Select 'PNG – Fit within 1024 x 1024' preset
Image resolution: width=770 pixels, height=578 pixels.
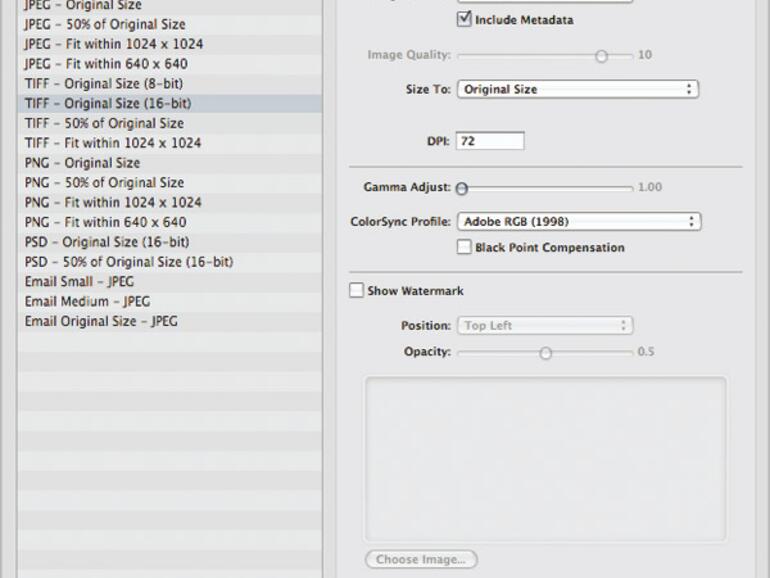pos(170,202)
